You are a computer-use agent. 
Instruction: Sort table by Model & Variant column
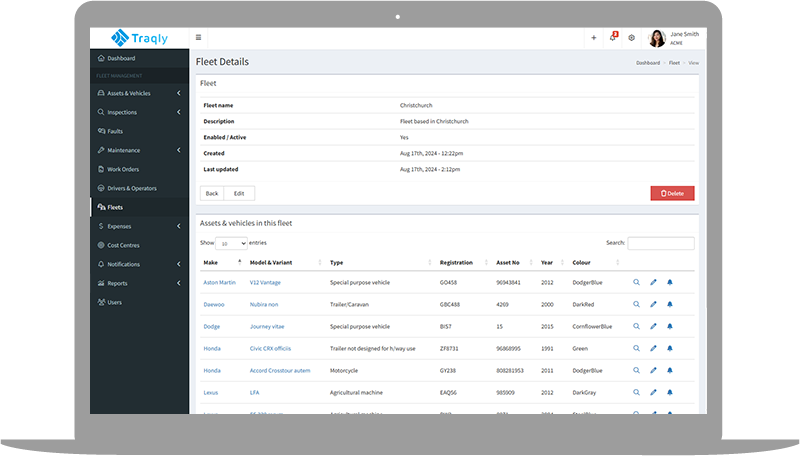(285, 262)
